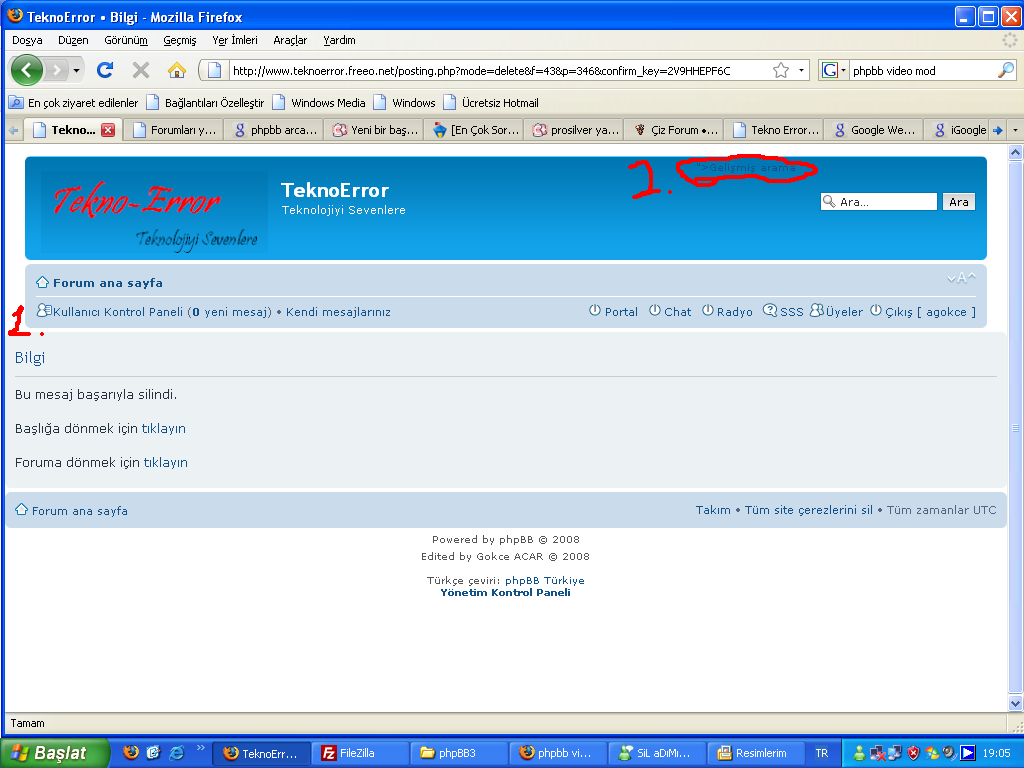1024x768 pixels.
Task: Click the stop loading X icon
Action: [x=140, y=70]
